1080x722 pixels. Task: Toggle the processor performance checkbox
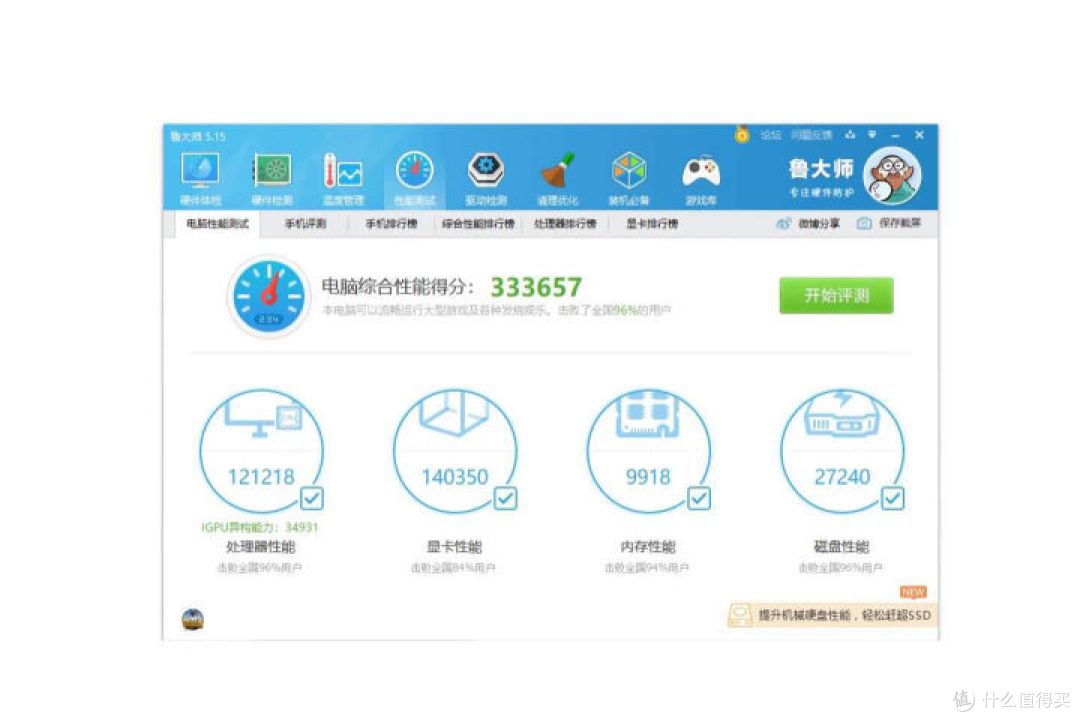point(312,498)
